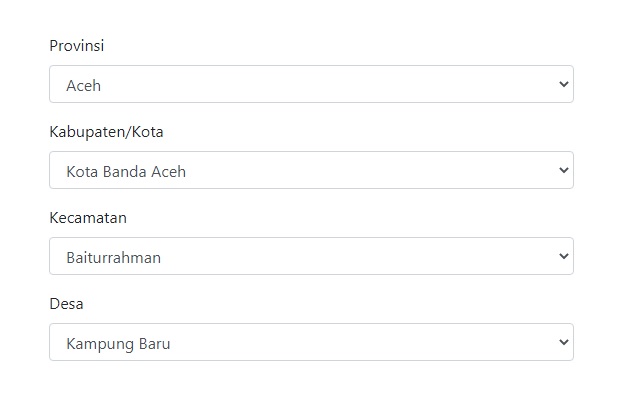Screen dimensions: 622x407
Task: Click the Kecamatan field label
Action: point(88,218)
